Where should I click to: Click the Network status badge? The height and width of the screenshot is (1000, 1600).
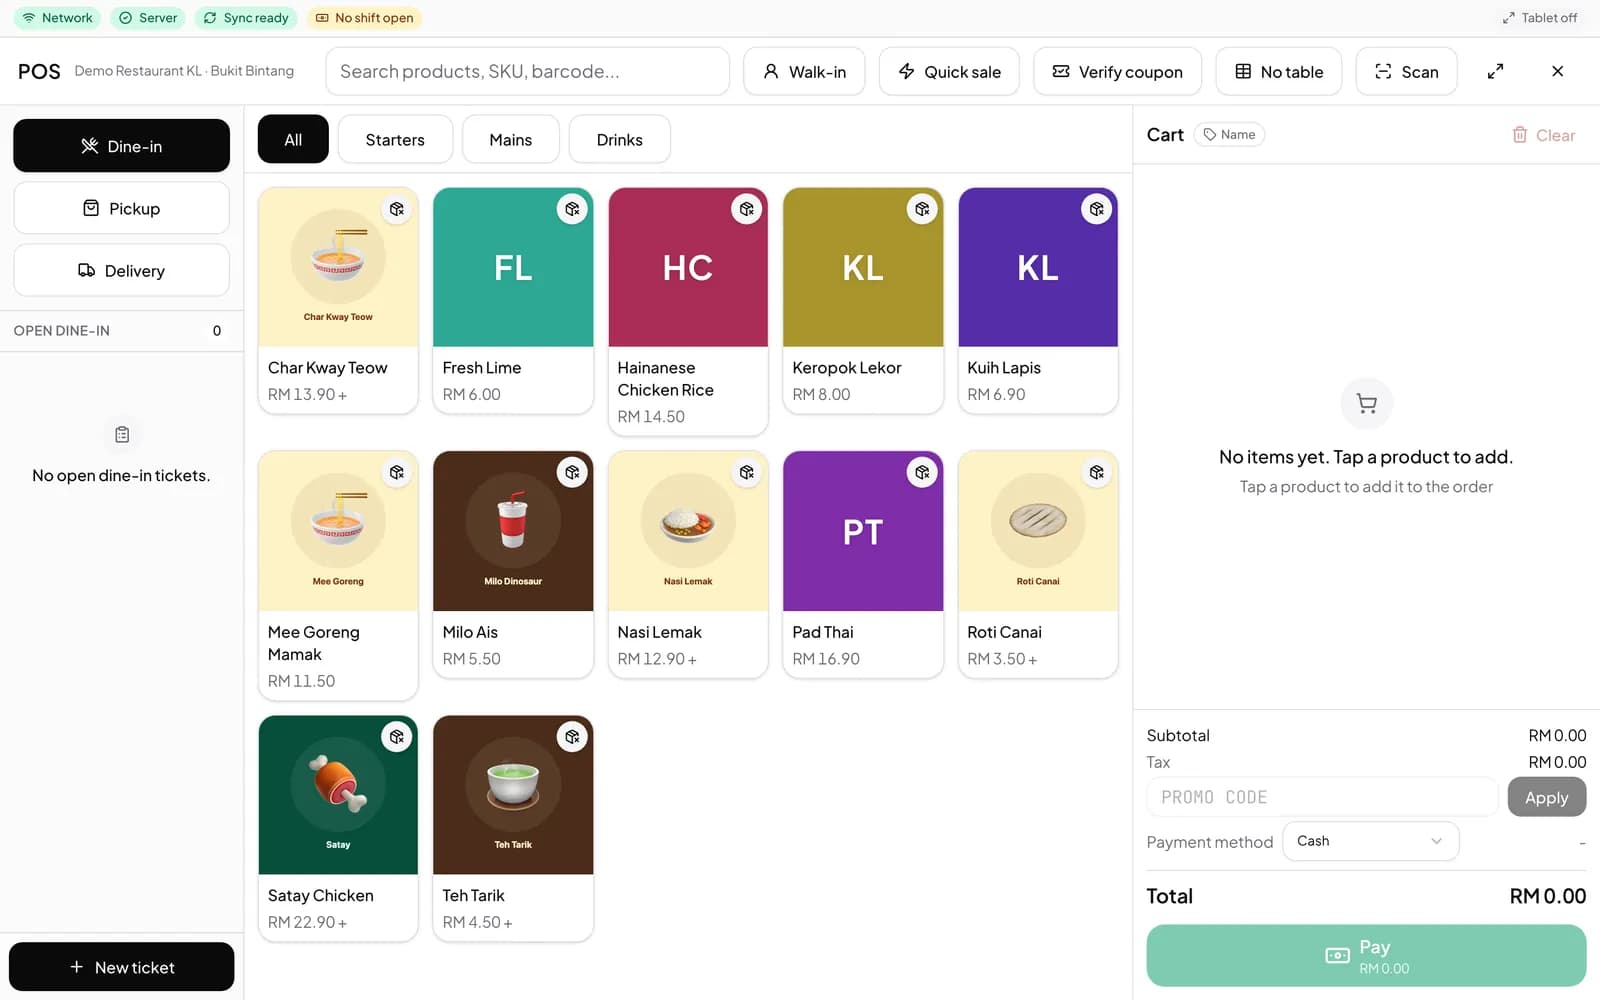(x=57, y=18)
